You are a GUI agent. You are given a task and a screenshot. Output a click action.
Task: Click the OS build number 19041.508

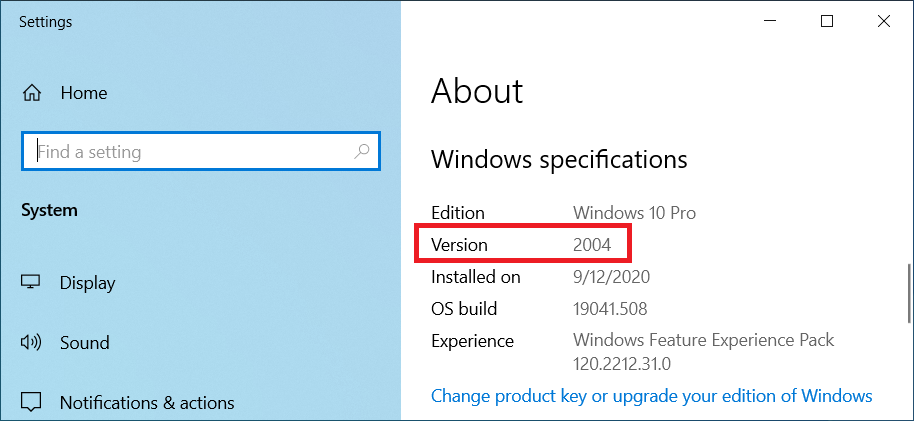point(610,308)
